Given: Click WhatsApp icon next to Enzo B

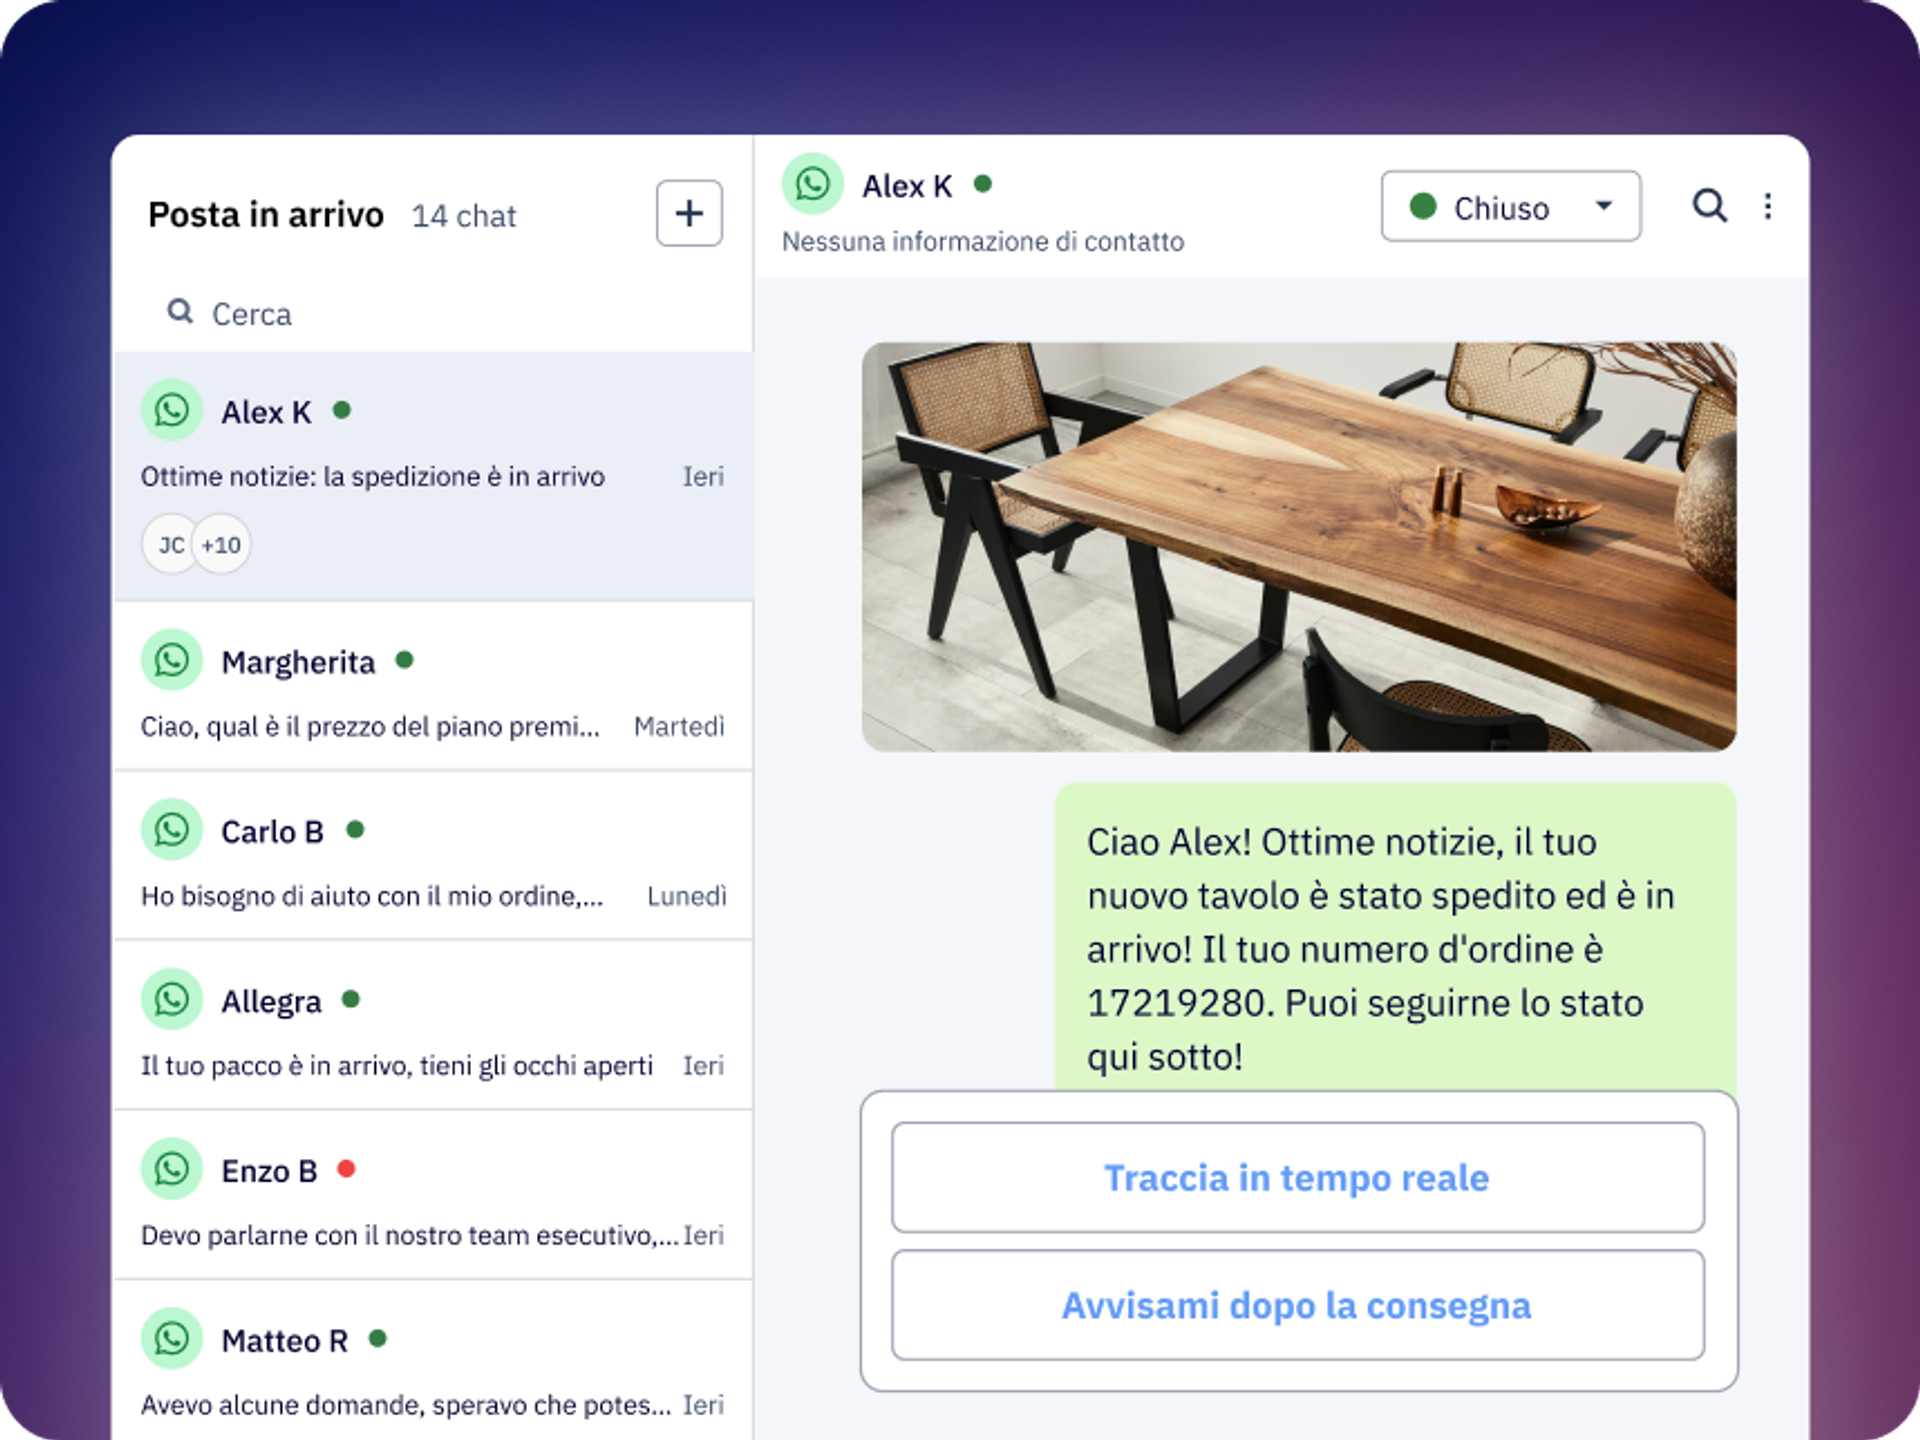Looking at the screenshot, I should coord(172,1169).
